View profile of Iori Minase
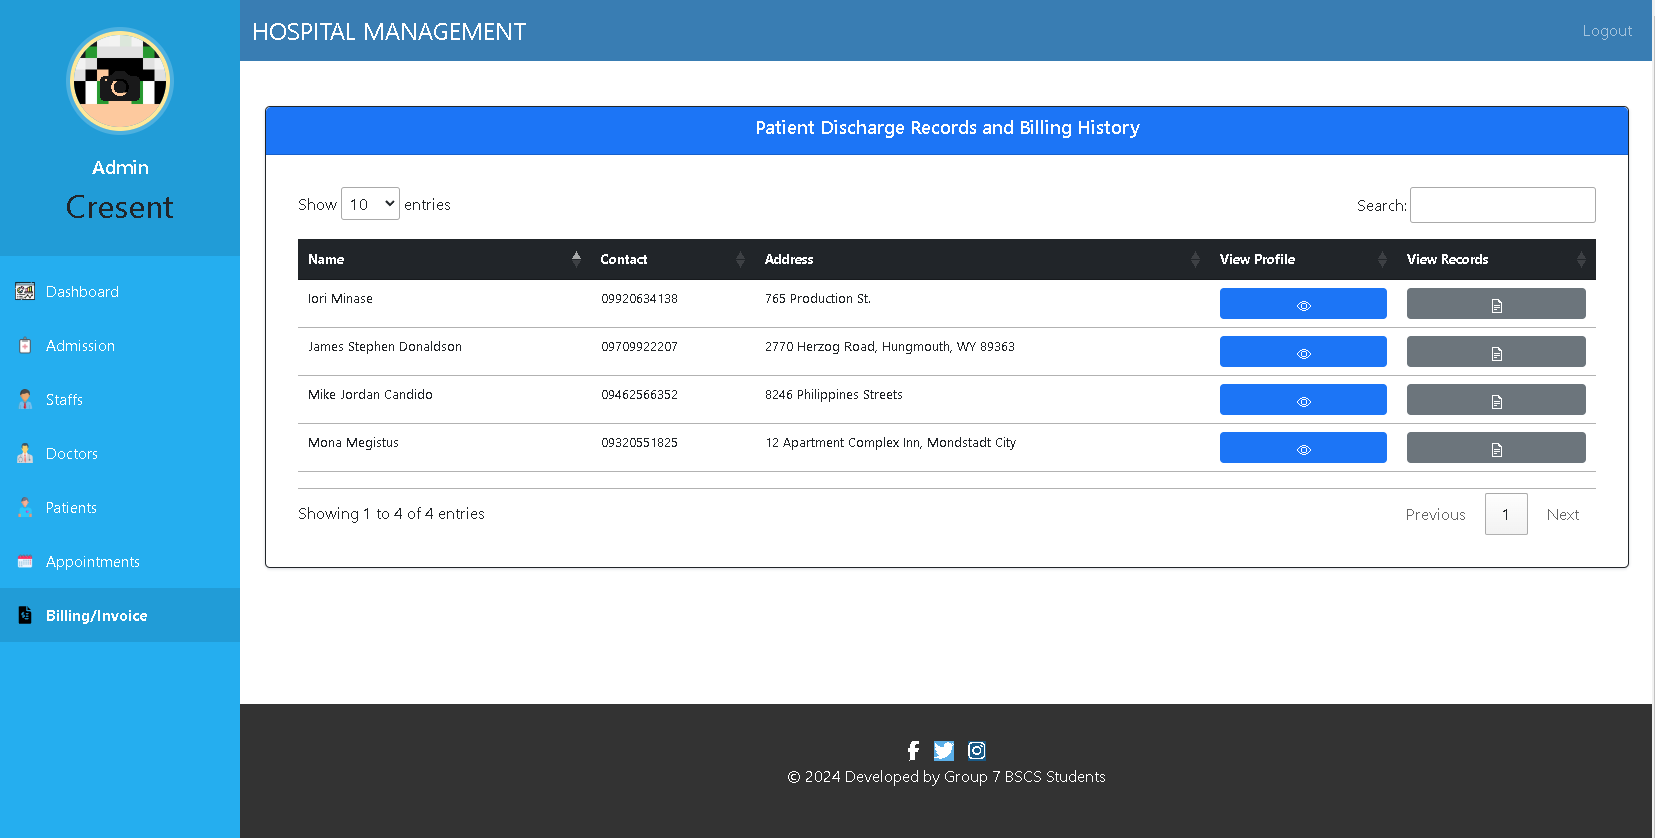This screenshot has height=838, width=1655. (1303, 304)
